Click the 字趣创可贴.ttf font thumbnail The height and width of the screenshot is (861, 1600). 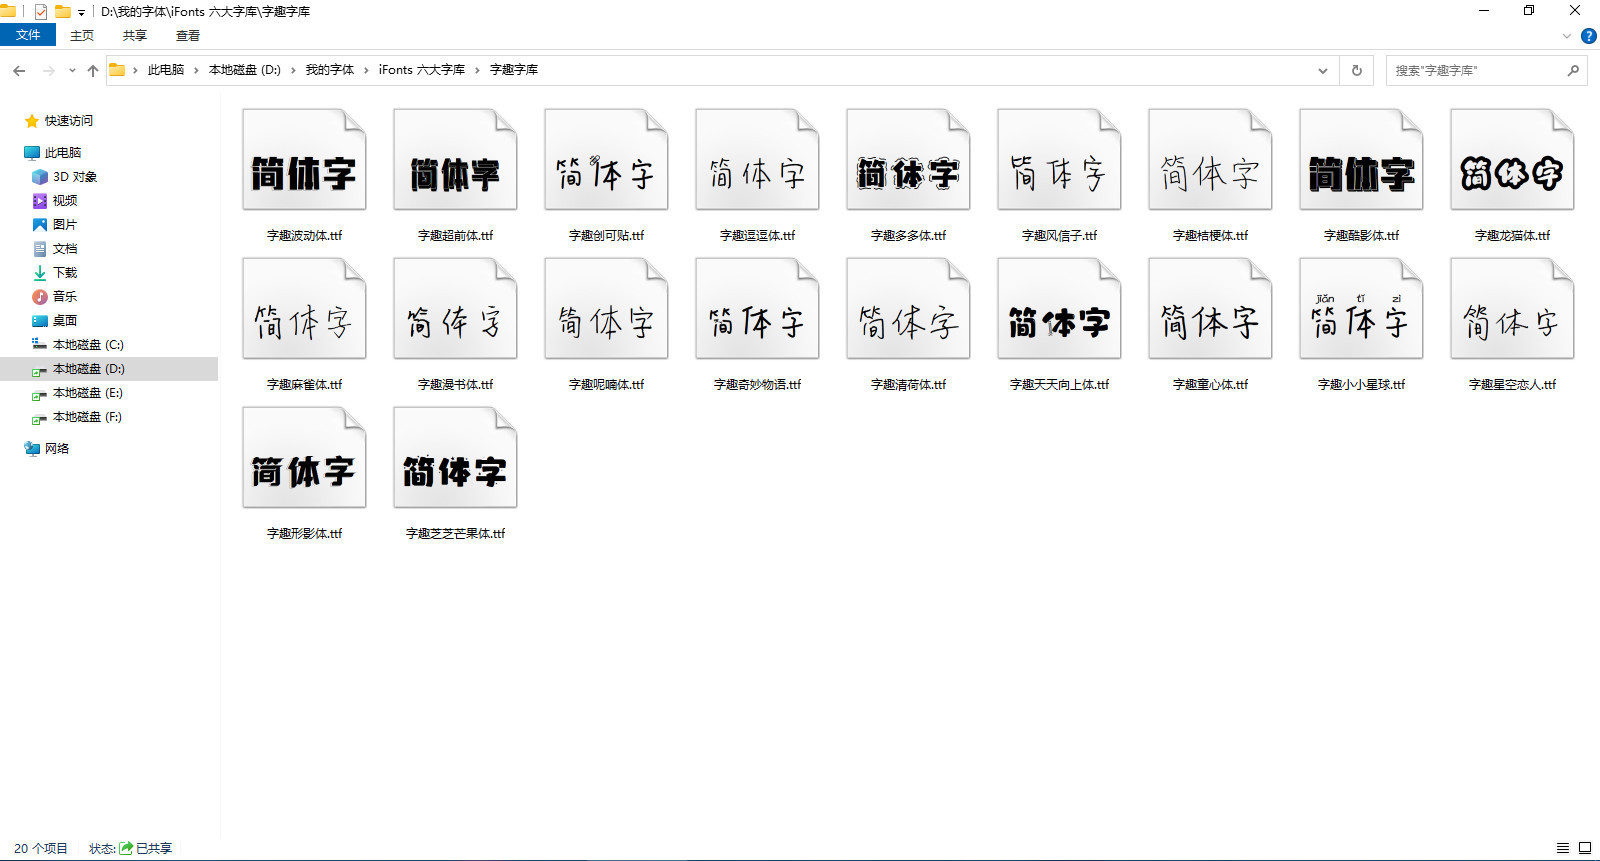click(x=606, y=160)
